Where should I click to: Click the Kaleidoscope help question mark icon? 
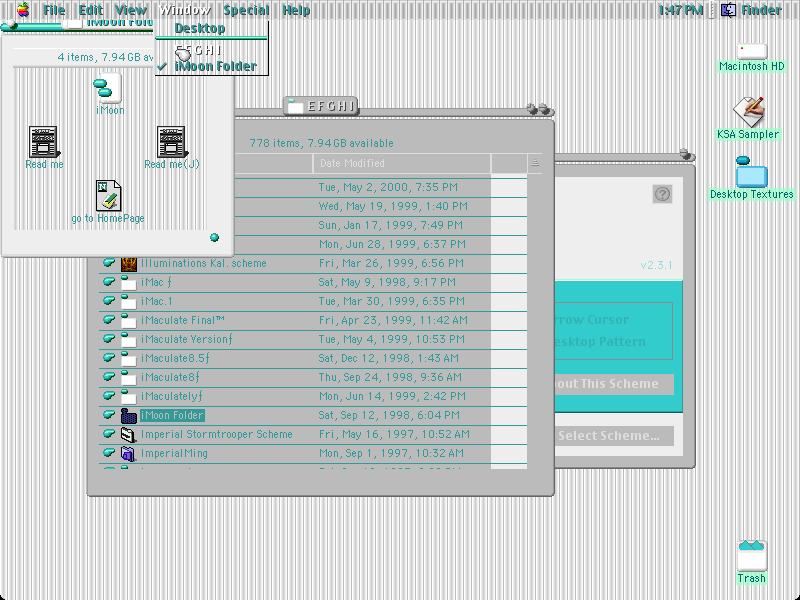[x=662, y=194]
